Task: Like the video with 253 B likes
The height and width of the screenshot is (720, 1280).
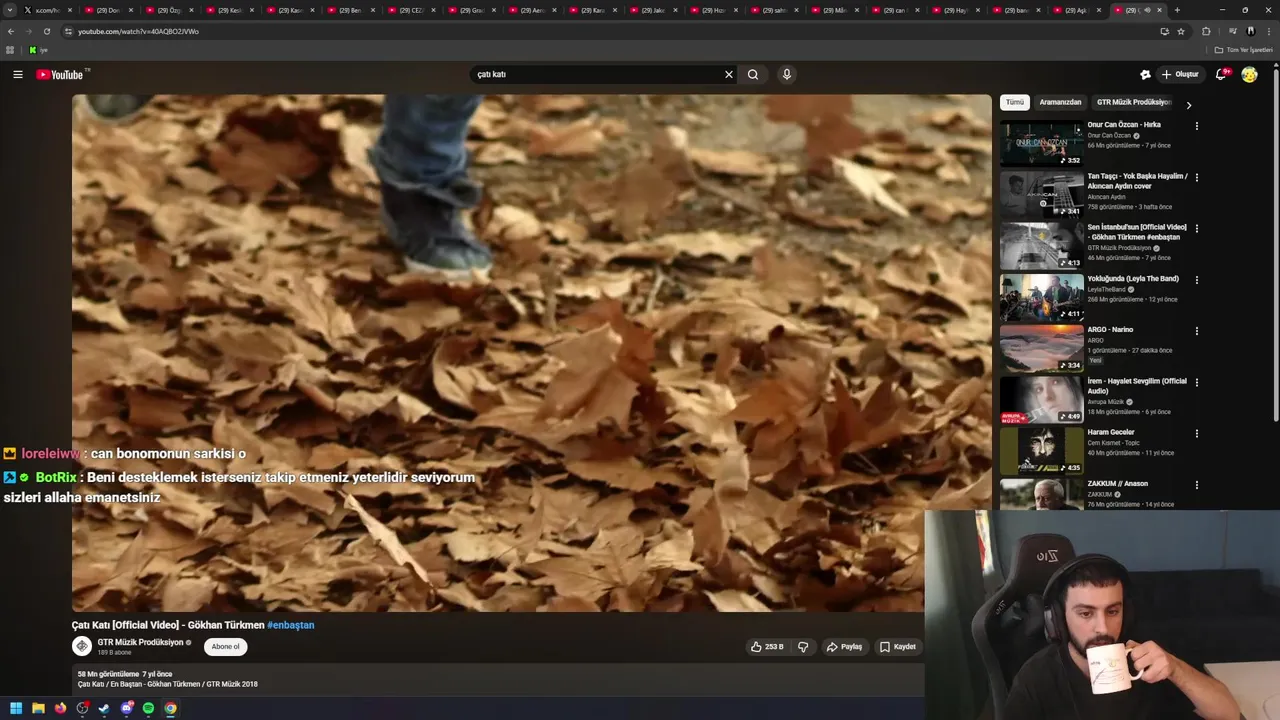Action: [767, 647]
